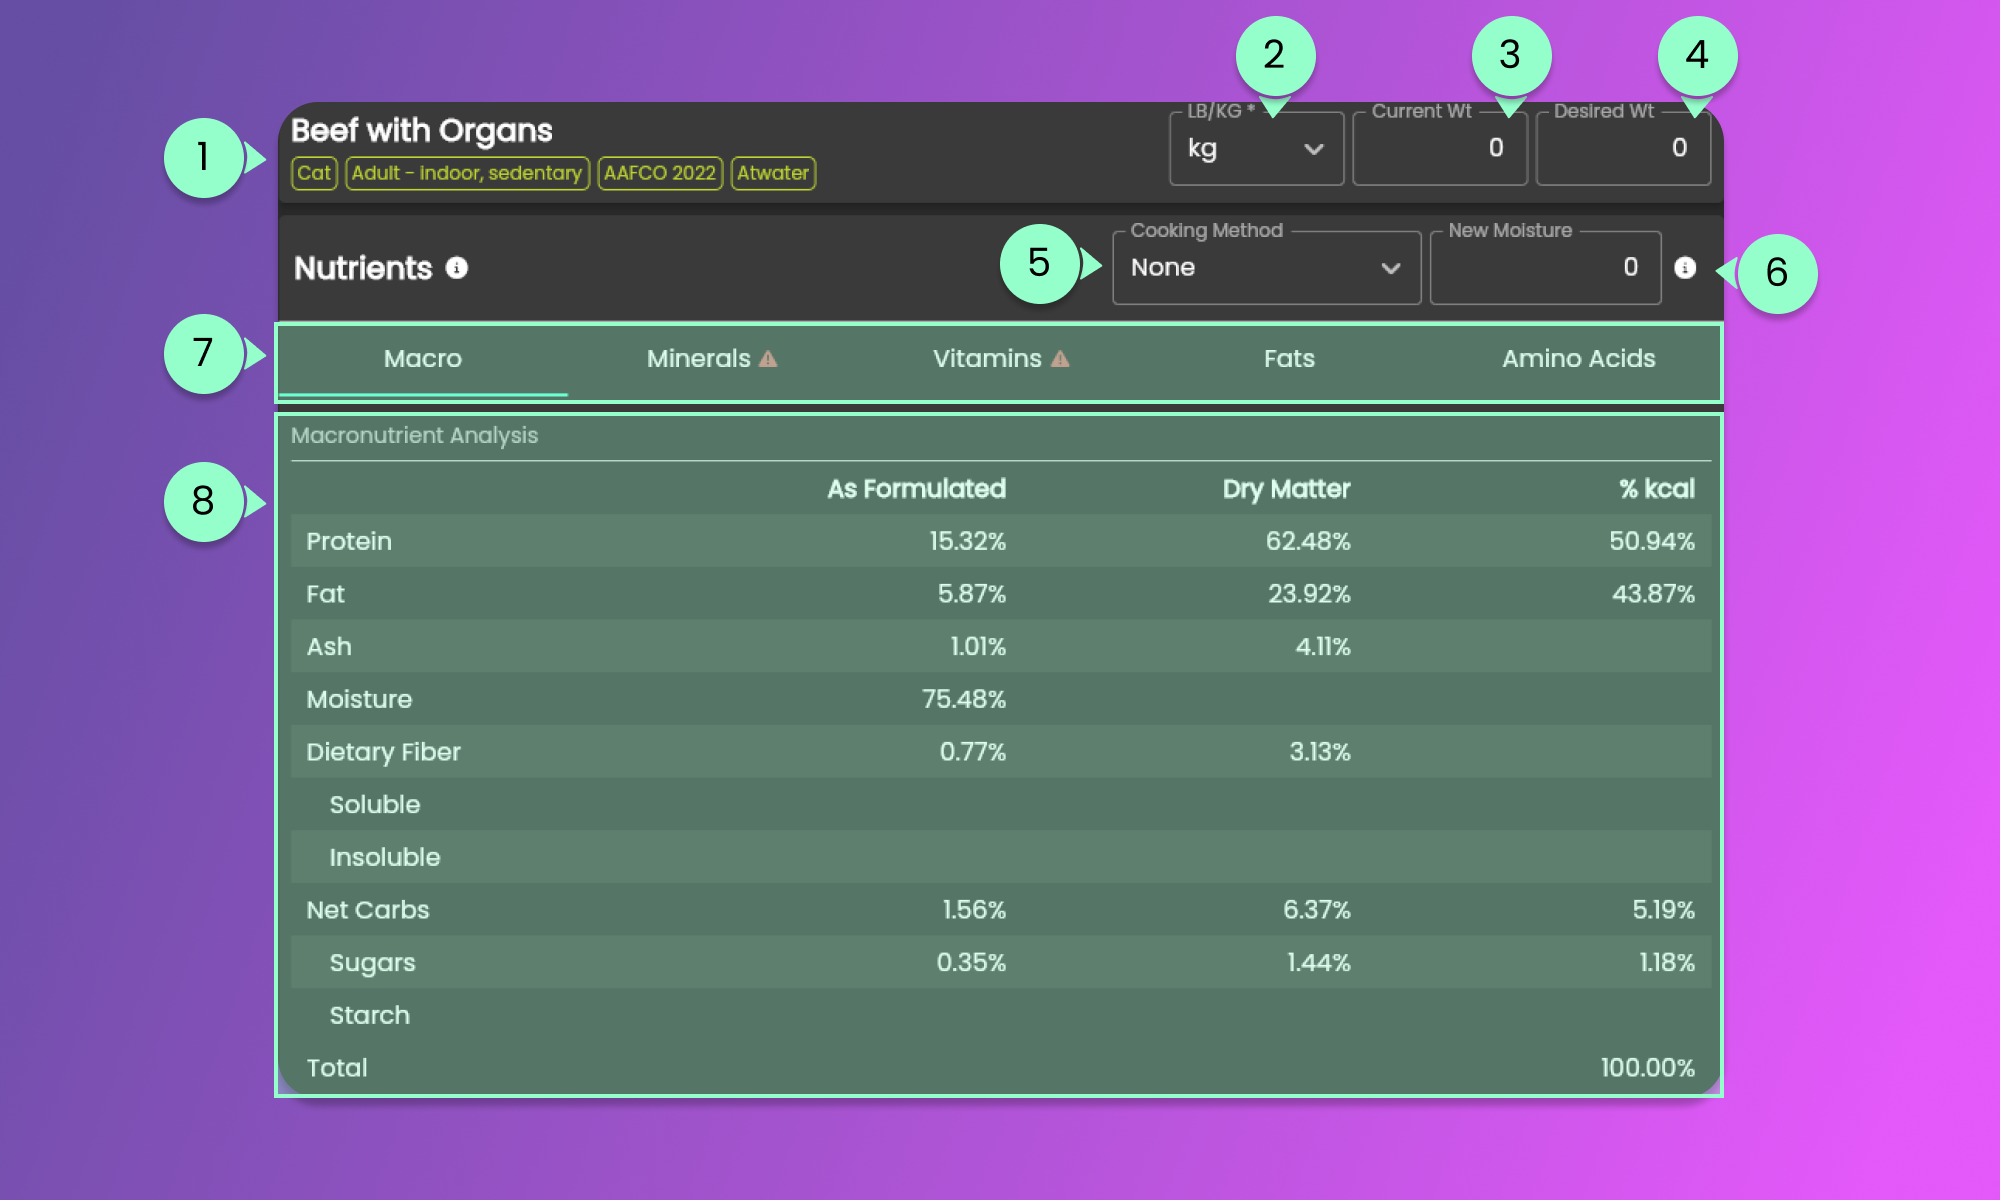Click the info icon next to New Moisture

pos(1685,268)
